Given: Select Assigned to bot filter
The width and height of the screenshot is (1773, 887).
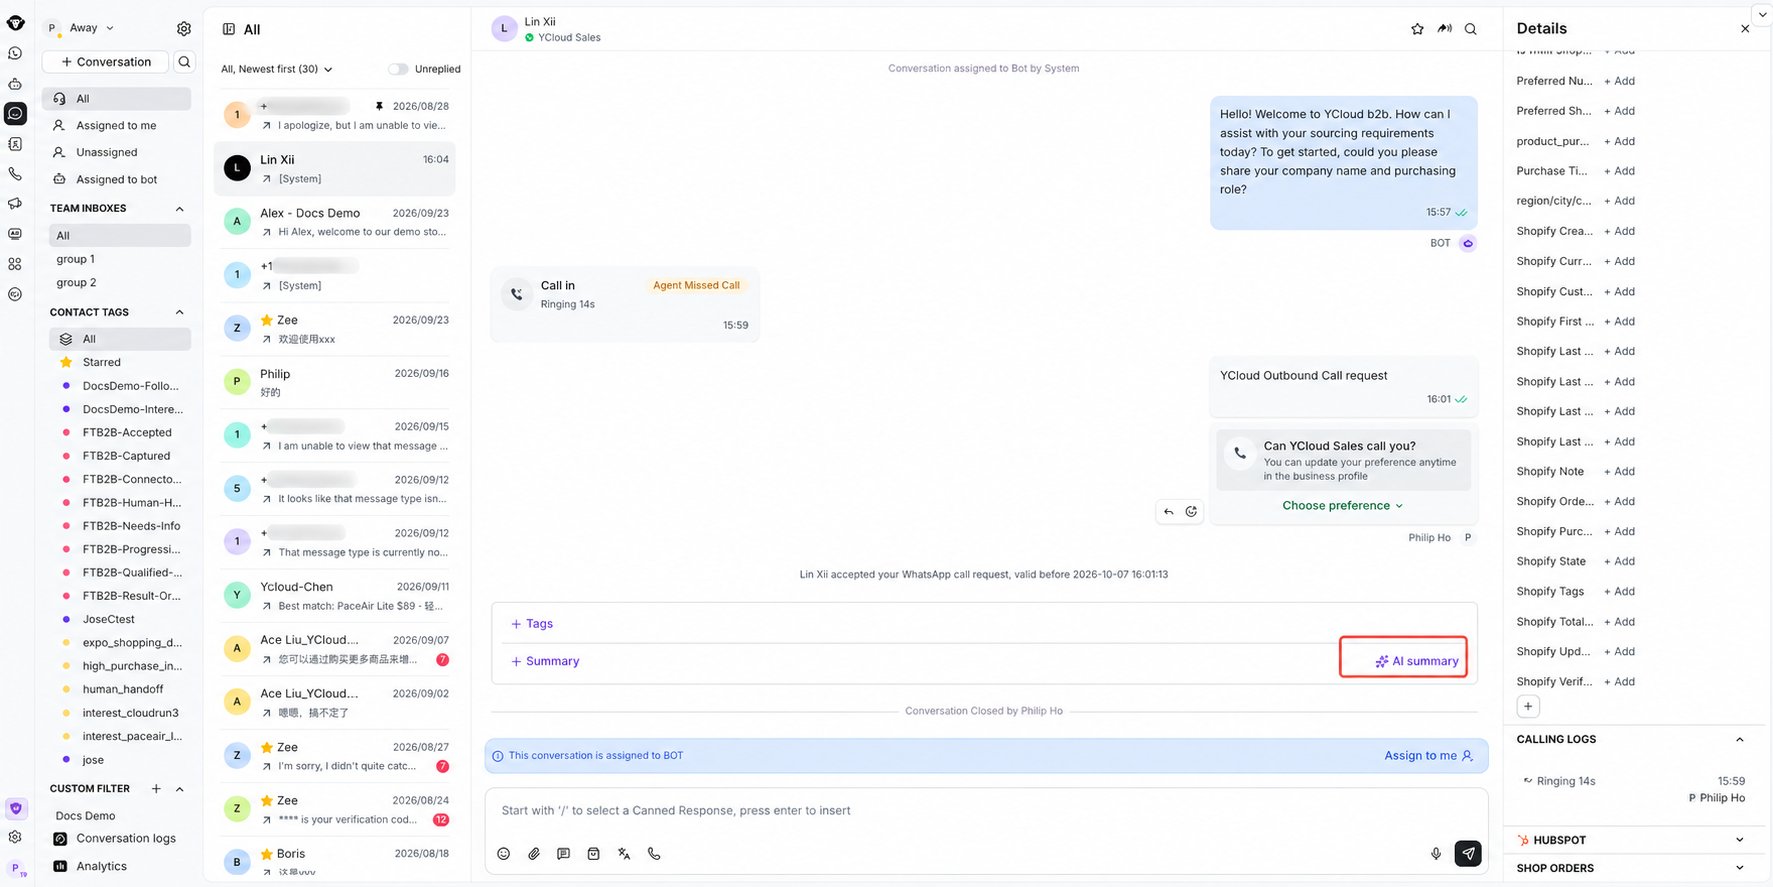Looking at the screenshot, I should (117, 180).
